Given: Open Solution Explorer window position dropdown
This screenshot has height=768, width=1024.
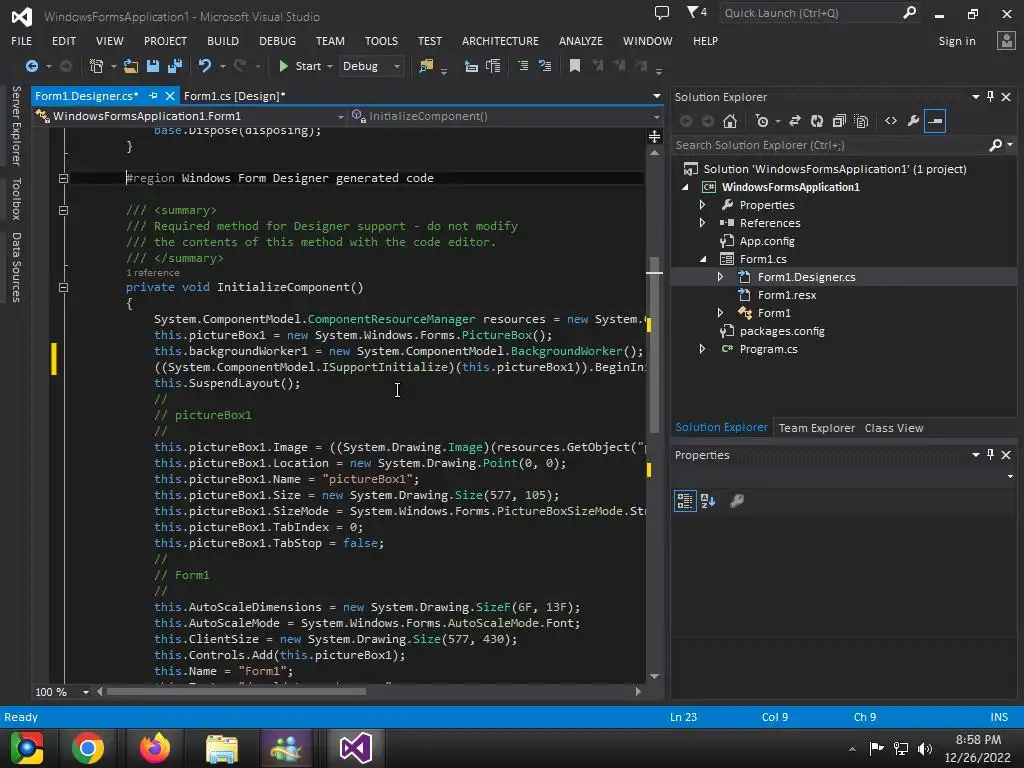Looking at the screenshot, I should click(976, 97).
